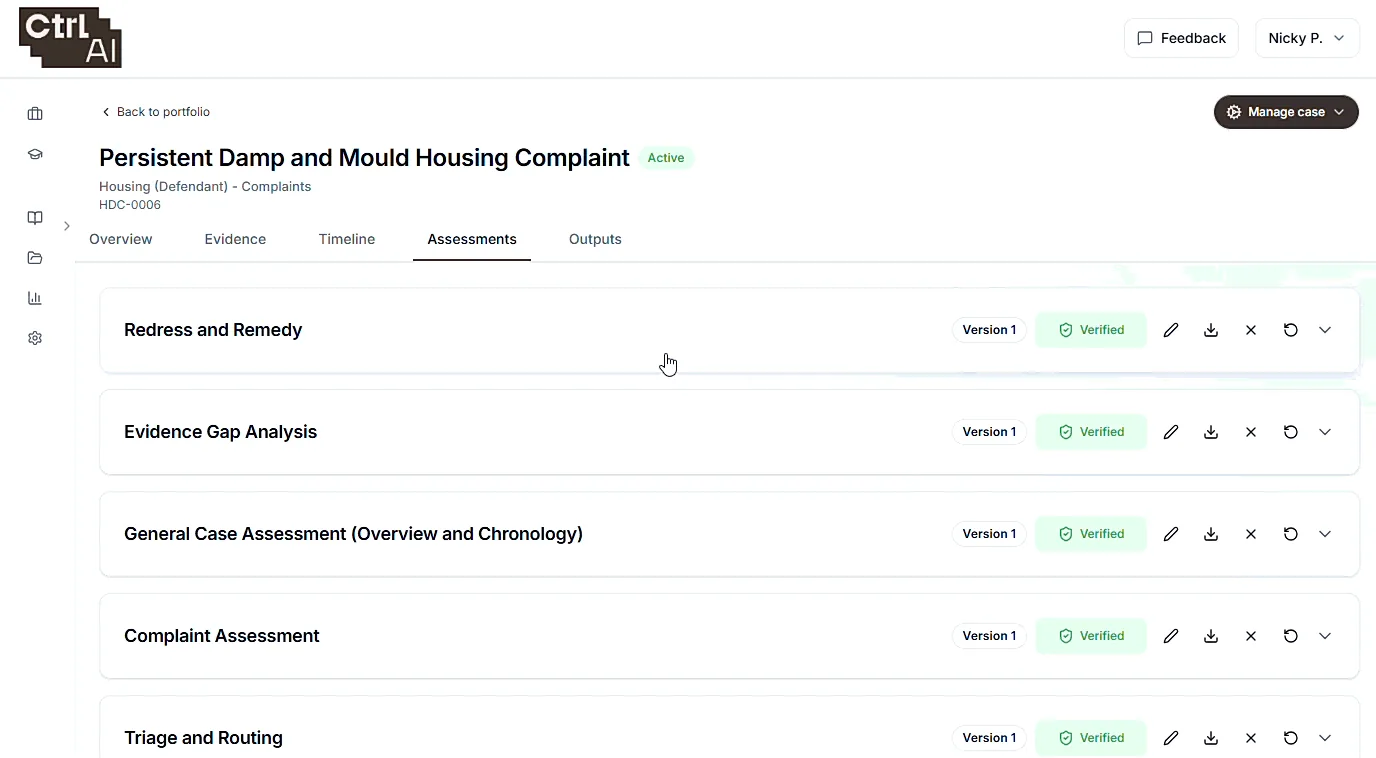Regenerate the General Case Assessment
The width and height of the screenshot is (1376, 758).
point(1291,534)
